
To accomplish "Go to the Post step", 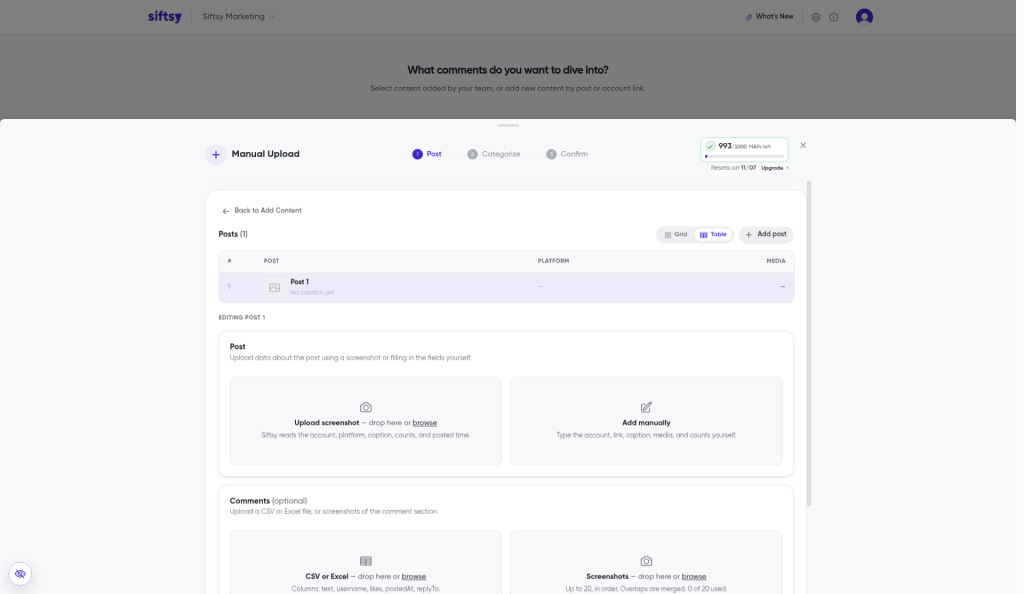I will tap(427, 154).
